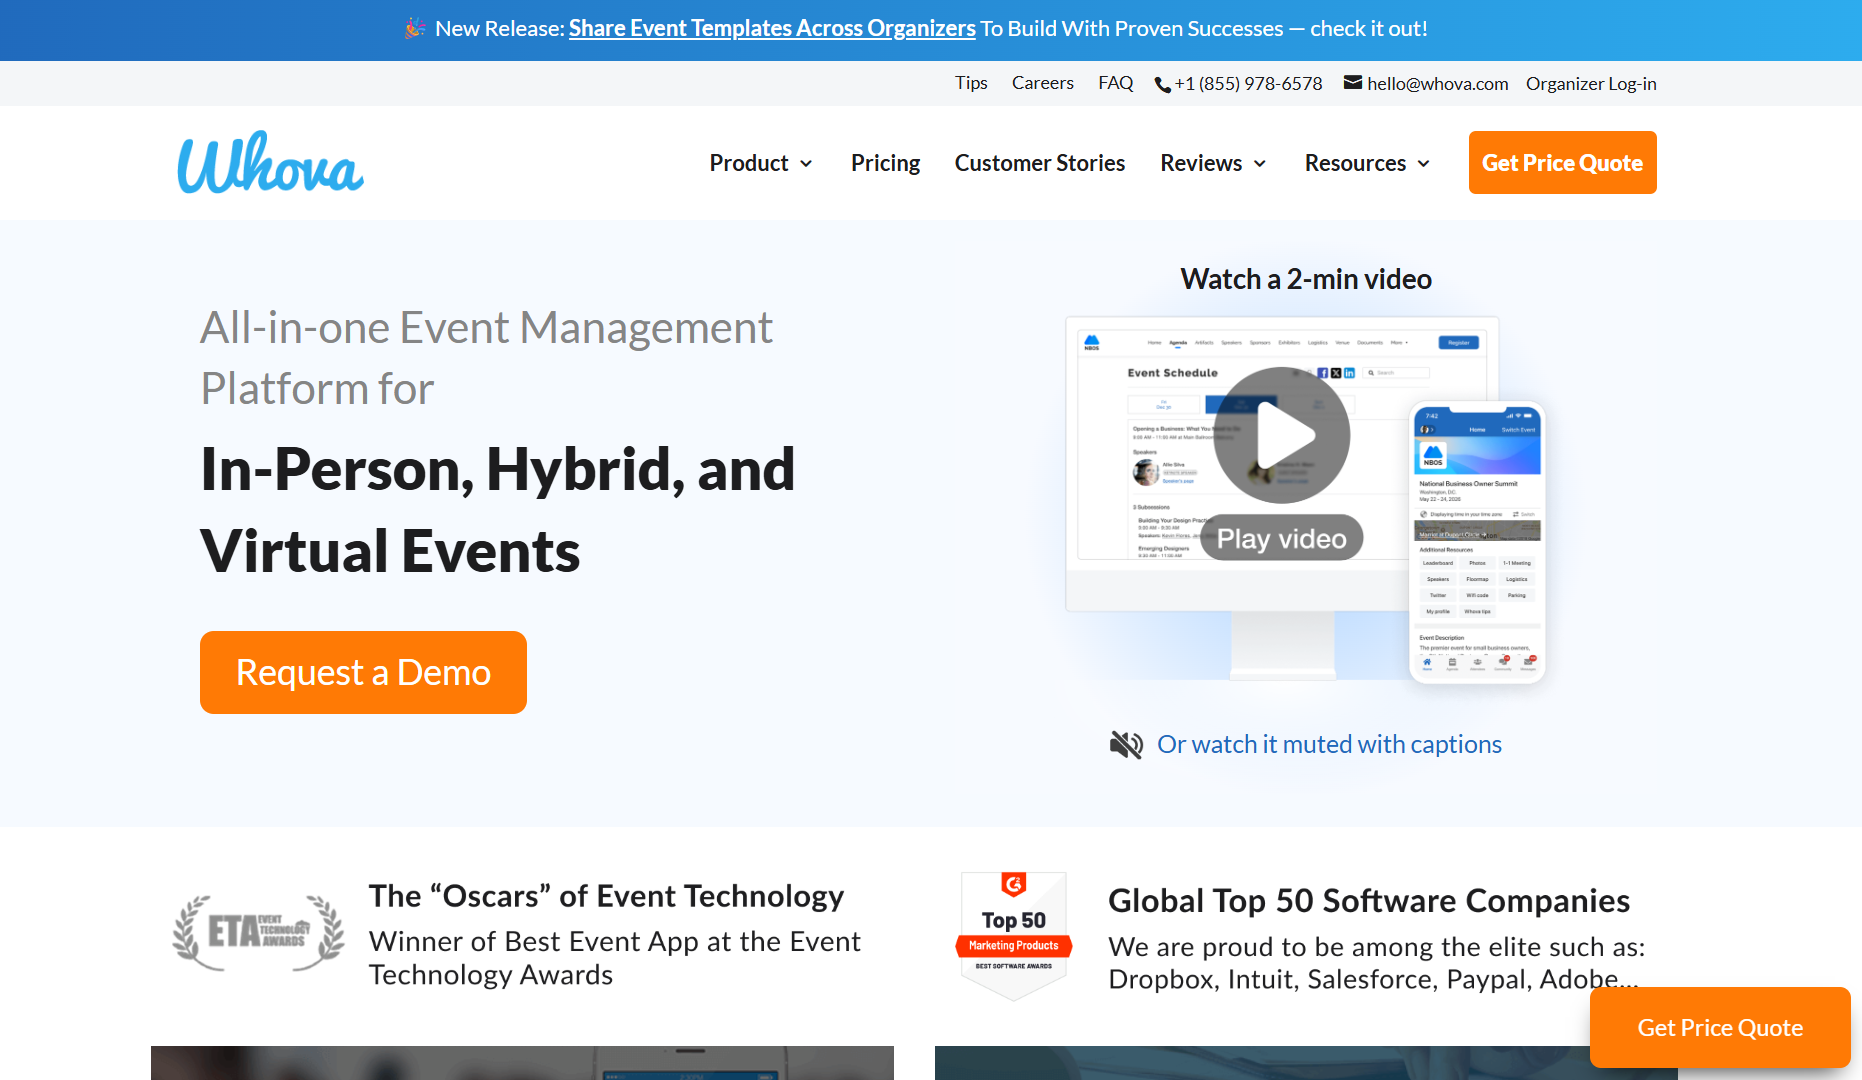This screenshot has height=1080, width=1862.
Task: Open Share Event Templates Across Organizers link
Action: tap(772, 29)
